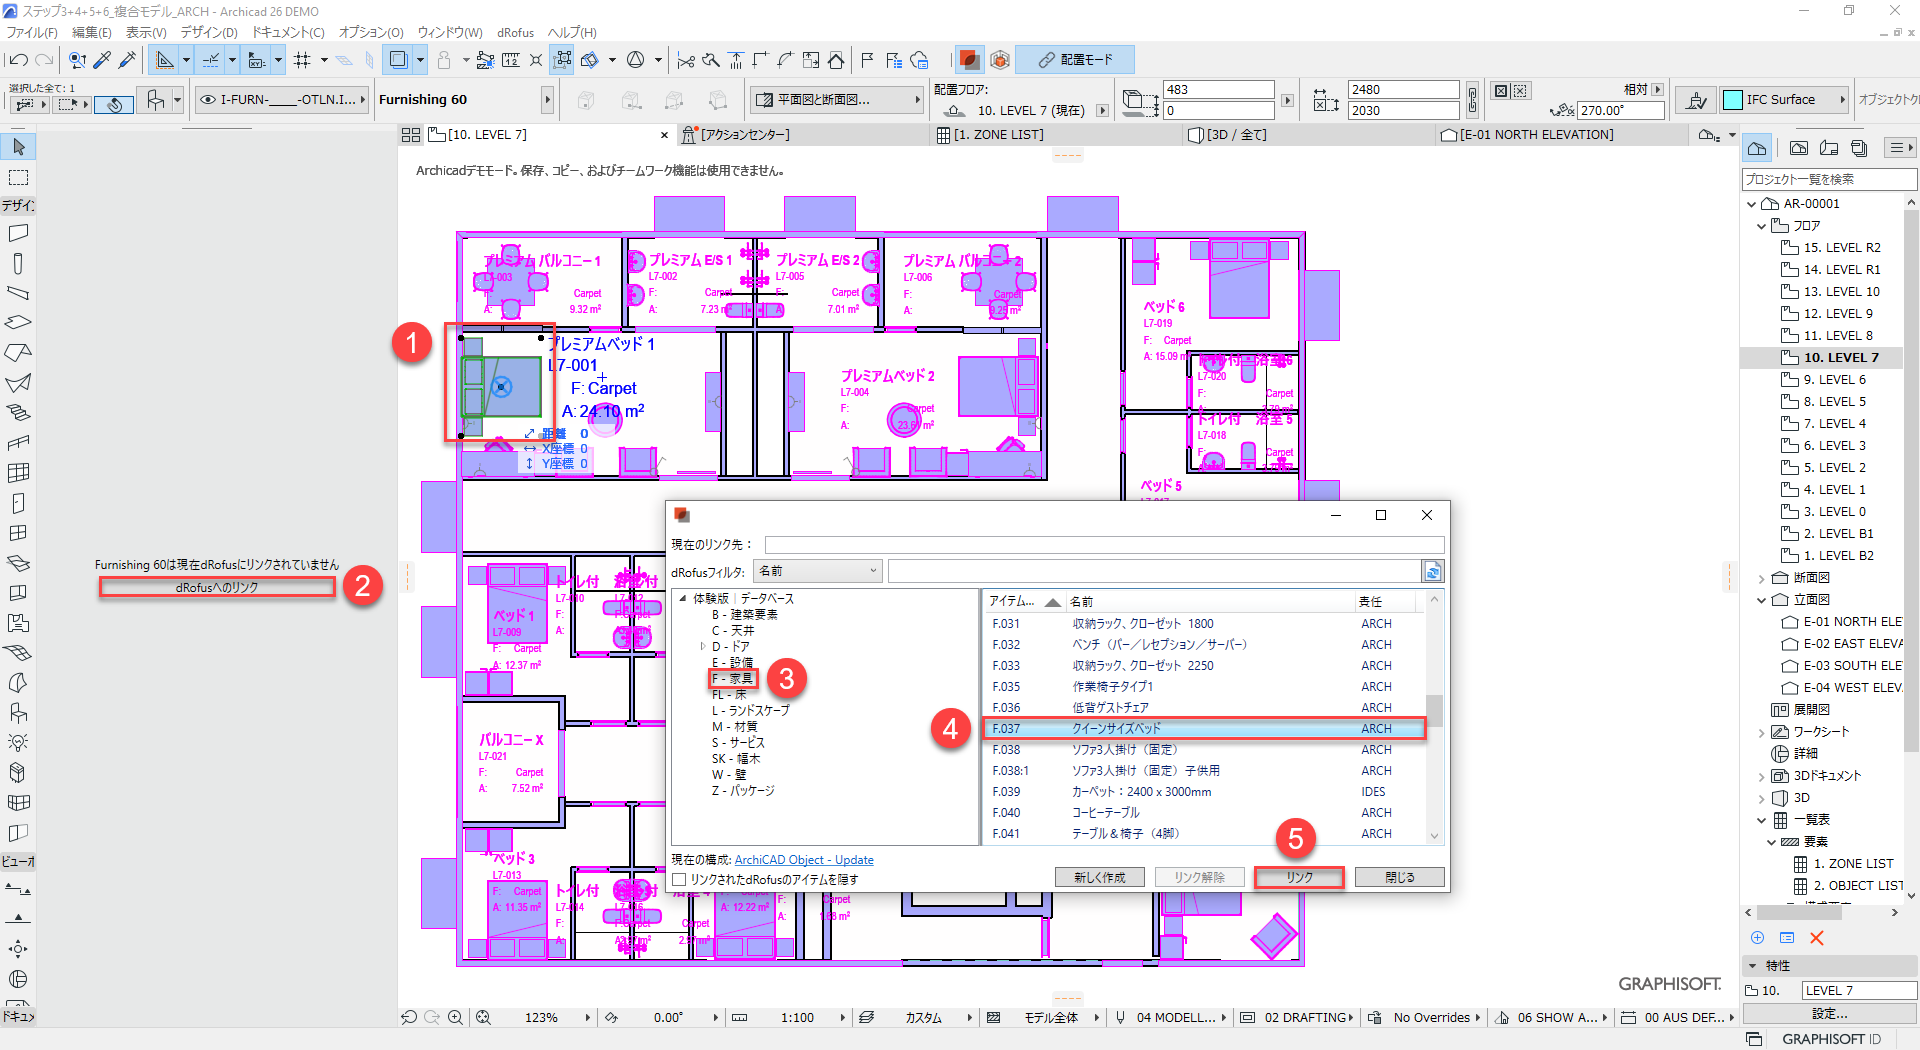Open the dRofus filter 名前 dropdown

point(818,572)
